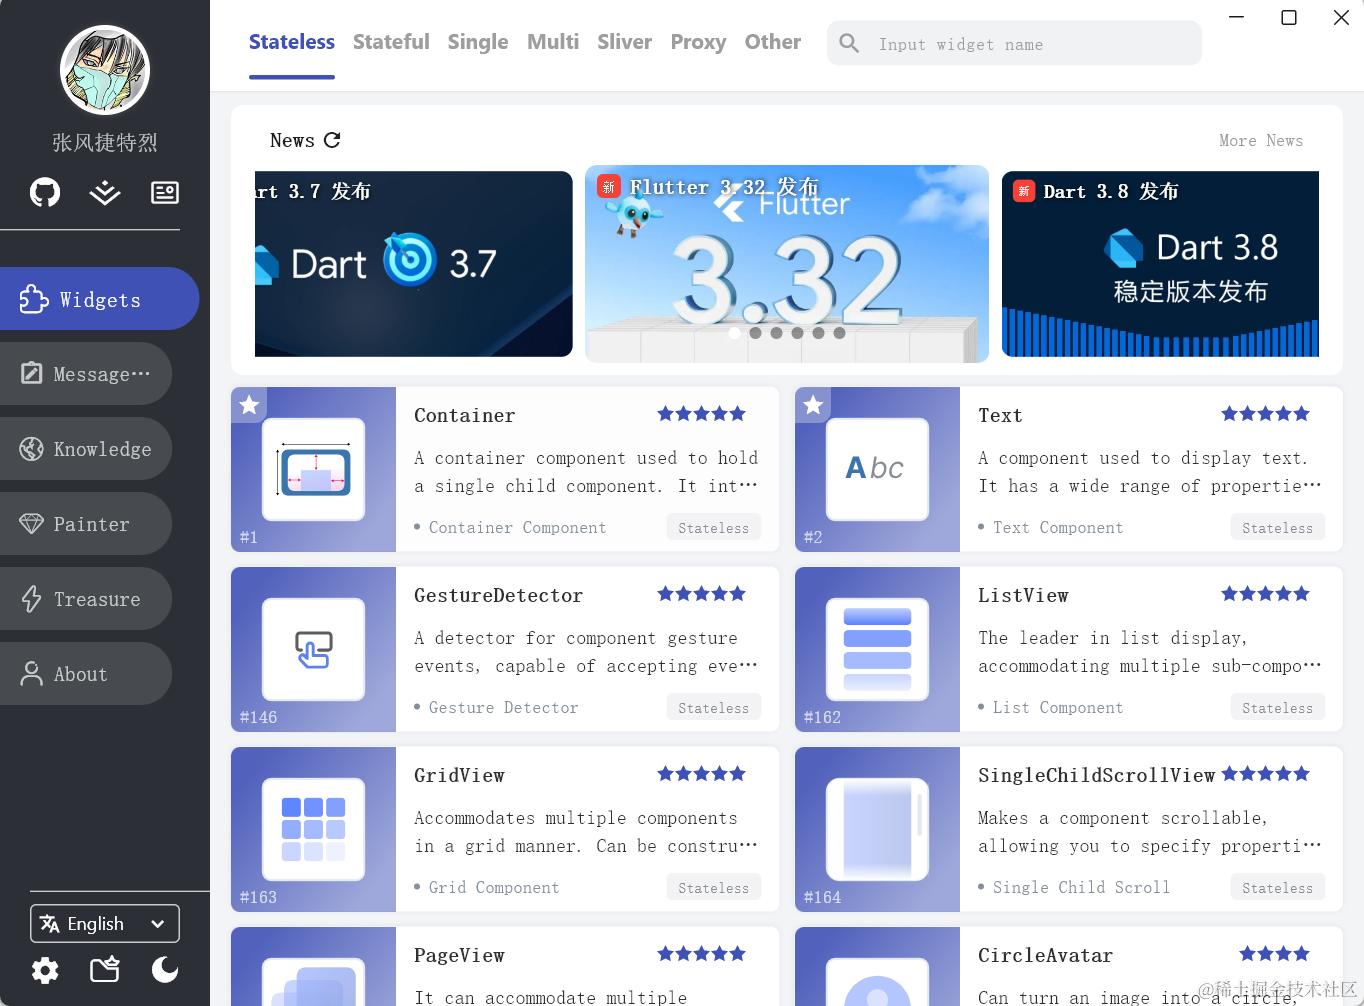Focus the Input widget name search field
Image resolution: width=1364 pixels, height=1006 pixels.
coord(1014,43)
